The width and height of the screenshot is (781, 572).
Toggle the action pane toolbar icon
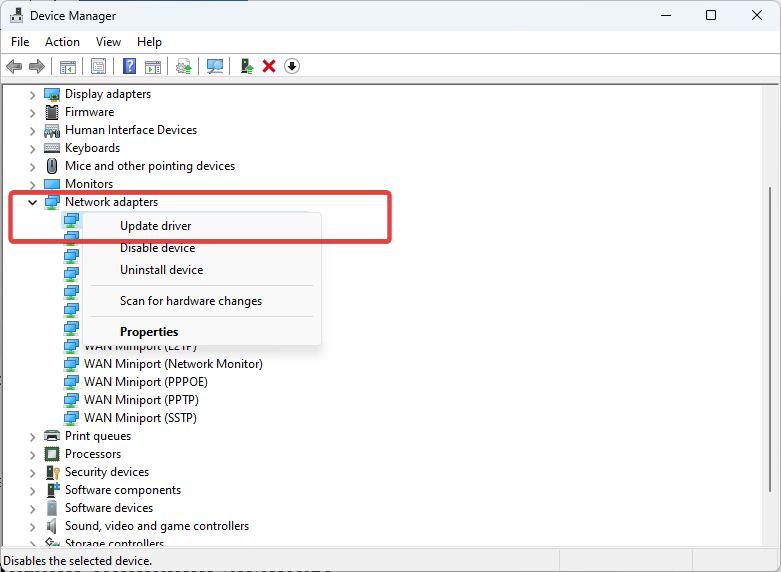[153, 66]
